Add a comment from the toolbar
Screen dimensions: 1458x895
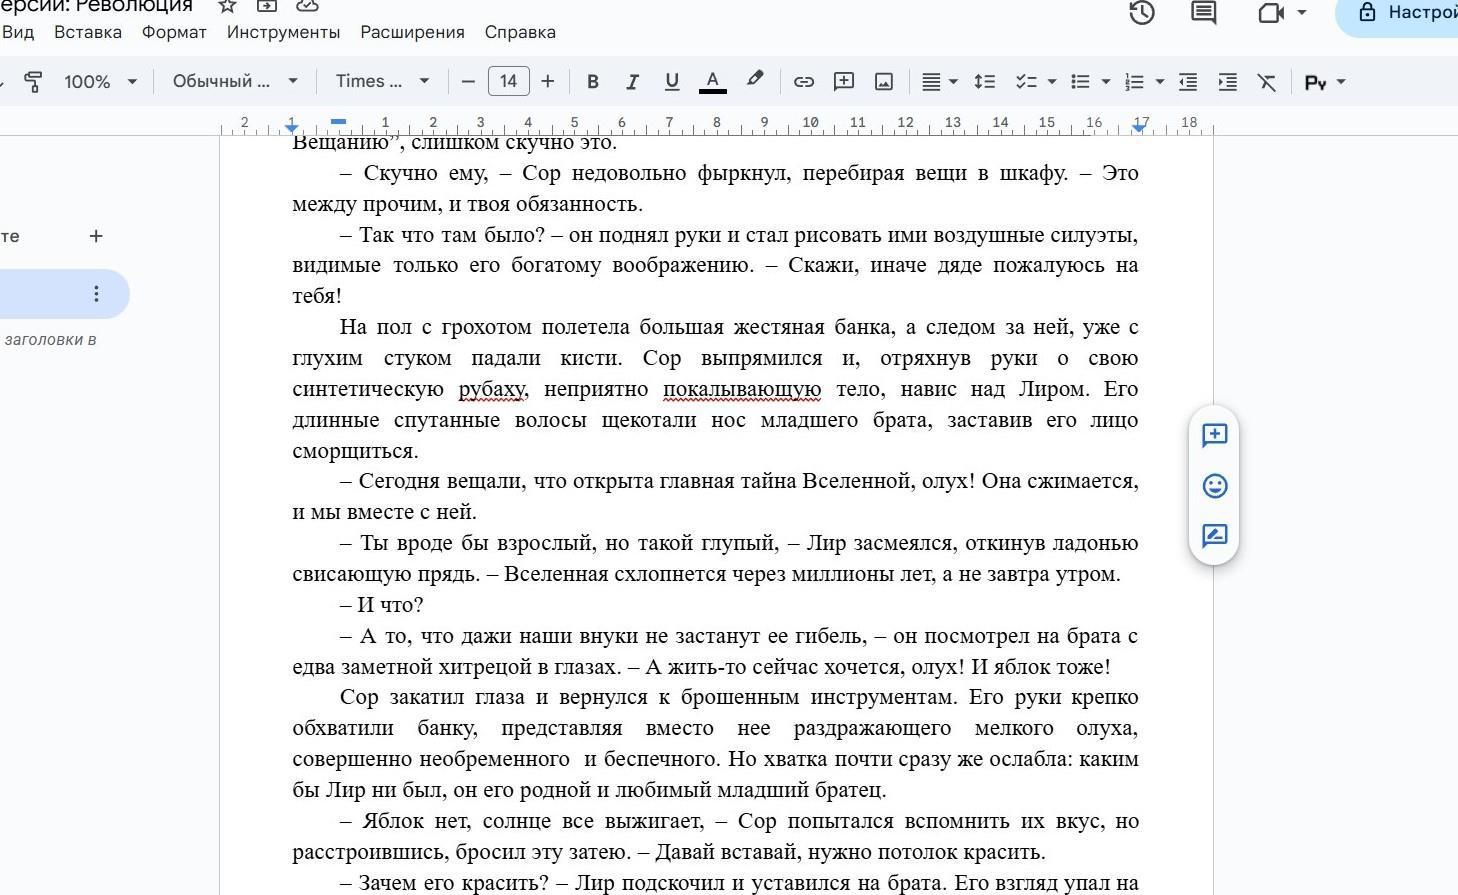[x=844, y=82]
